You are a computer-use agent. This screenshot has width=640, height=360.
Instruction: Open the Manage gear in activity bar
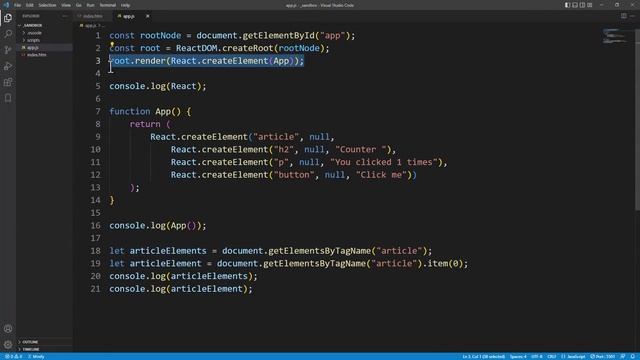8,344
